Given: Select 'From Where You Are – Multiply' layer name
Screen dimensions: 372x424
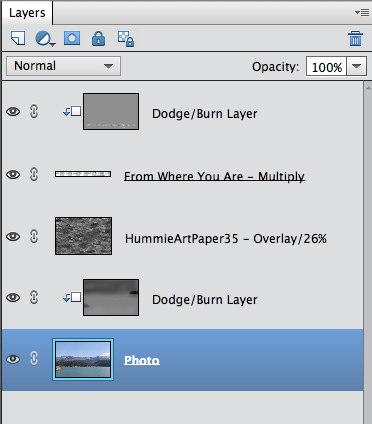Looking at the screenshot, I should [x=214, y=176].
